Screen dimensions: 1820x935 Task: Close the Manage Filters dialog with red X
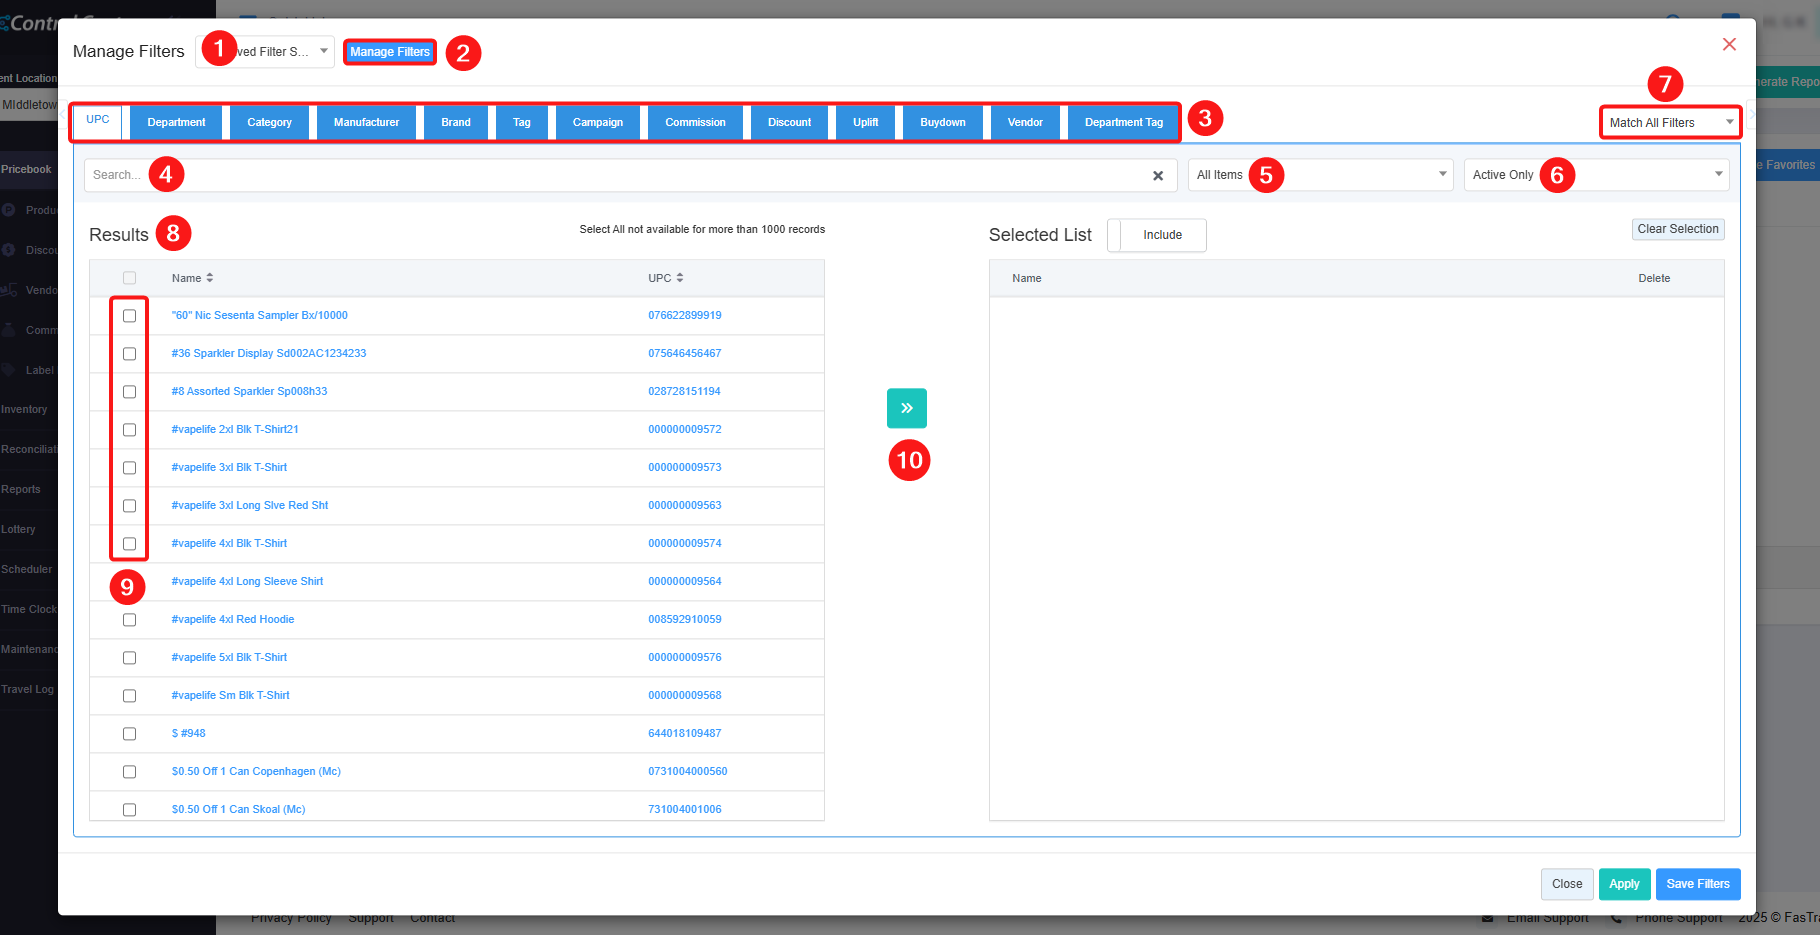point(1728,44)
